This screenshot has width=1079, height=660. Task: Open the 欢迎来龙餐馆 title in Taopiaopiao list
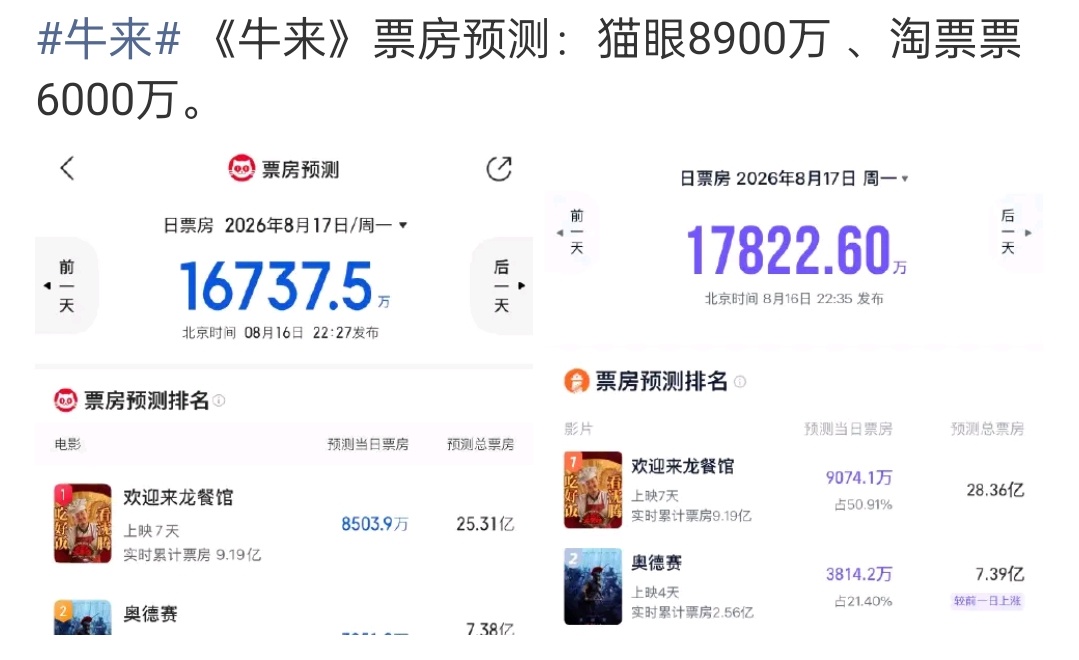pyautogui.click(x=683, y=467)
